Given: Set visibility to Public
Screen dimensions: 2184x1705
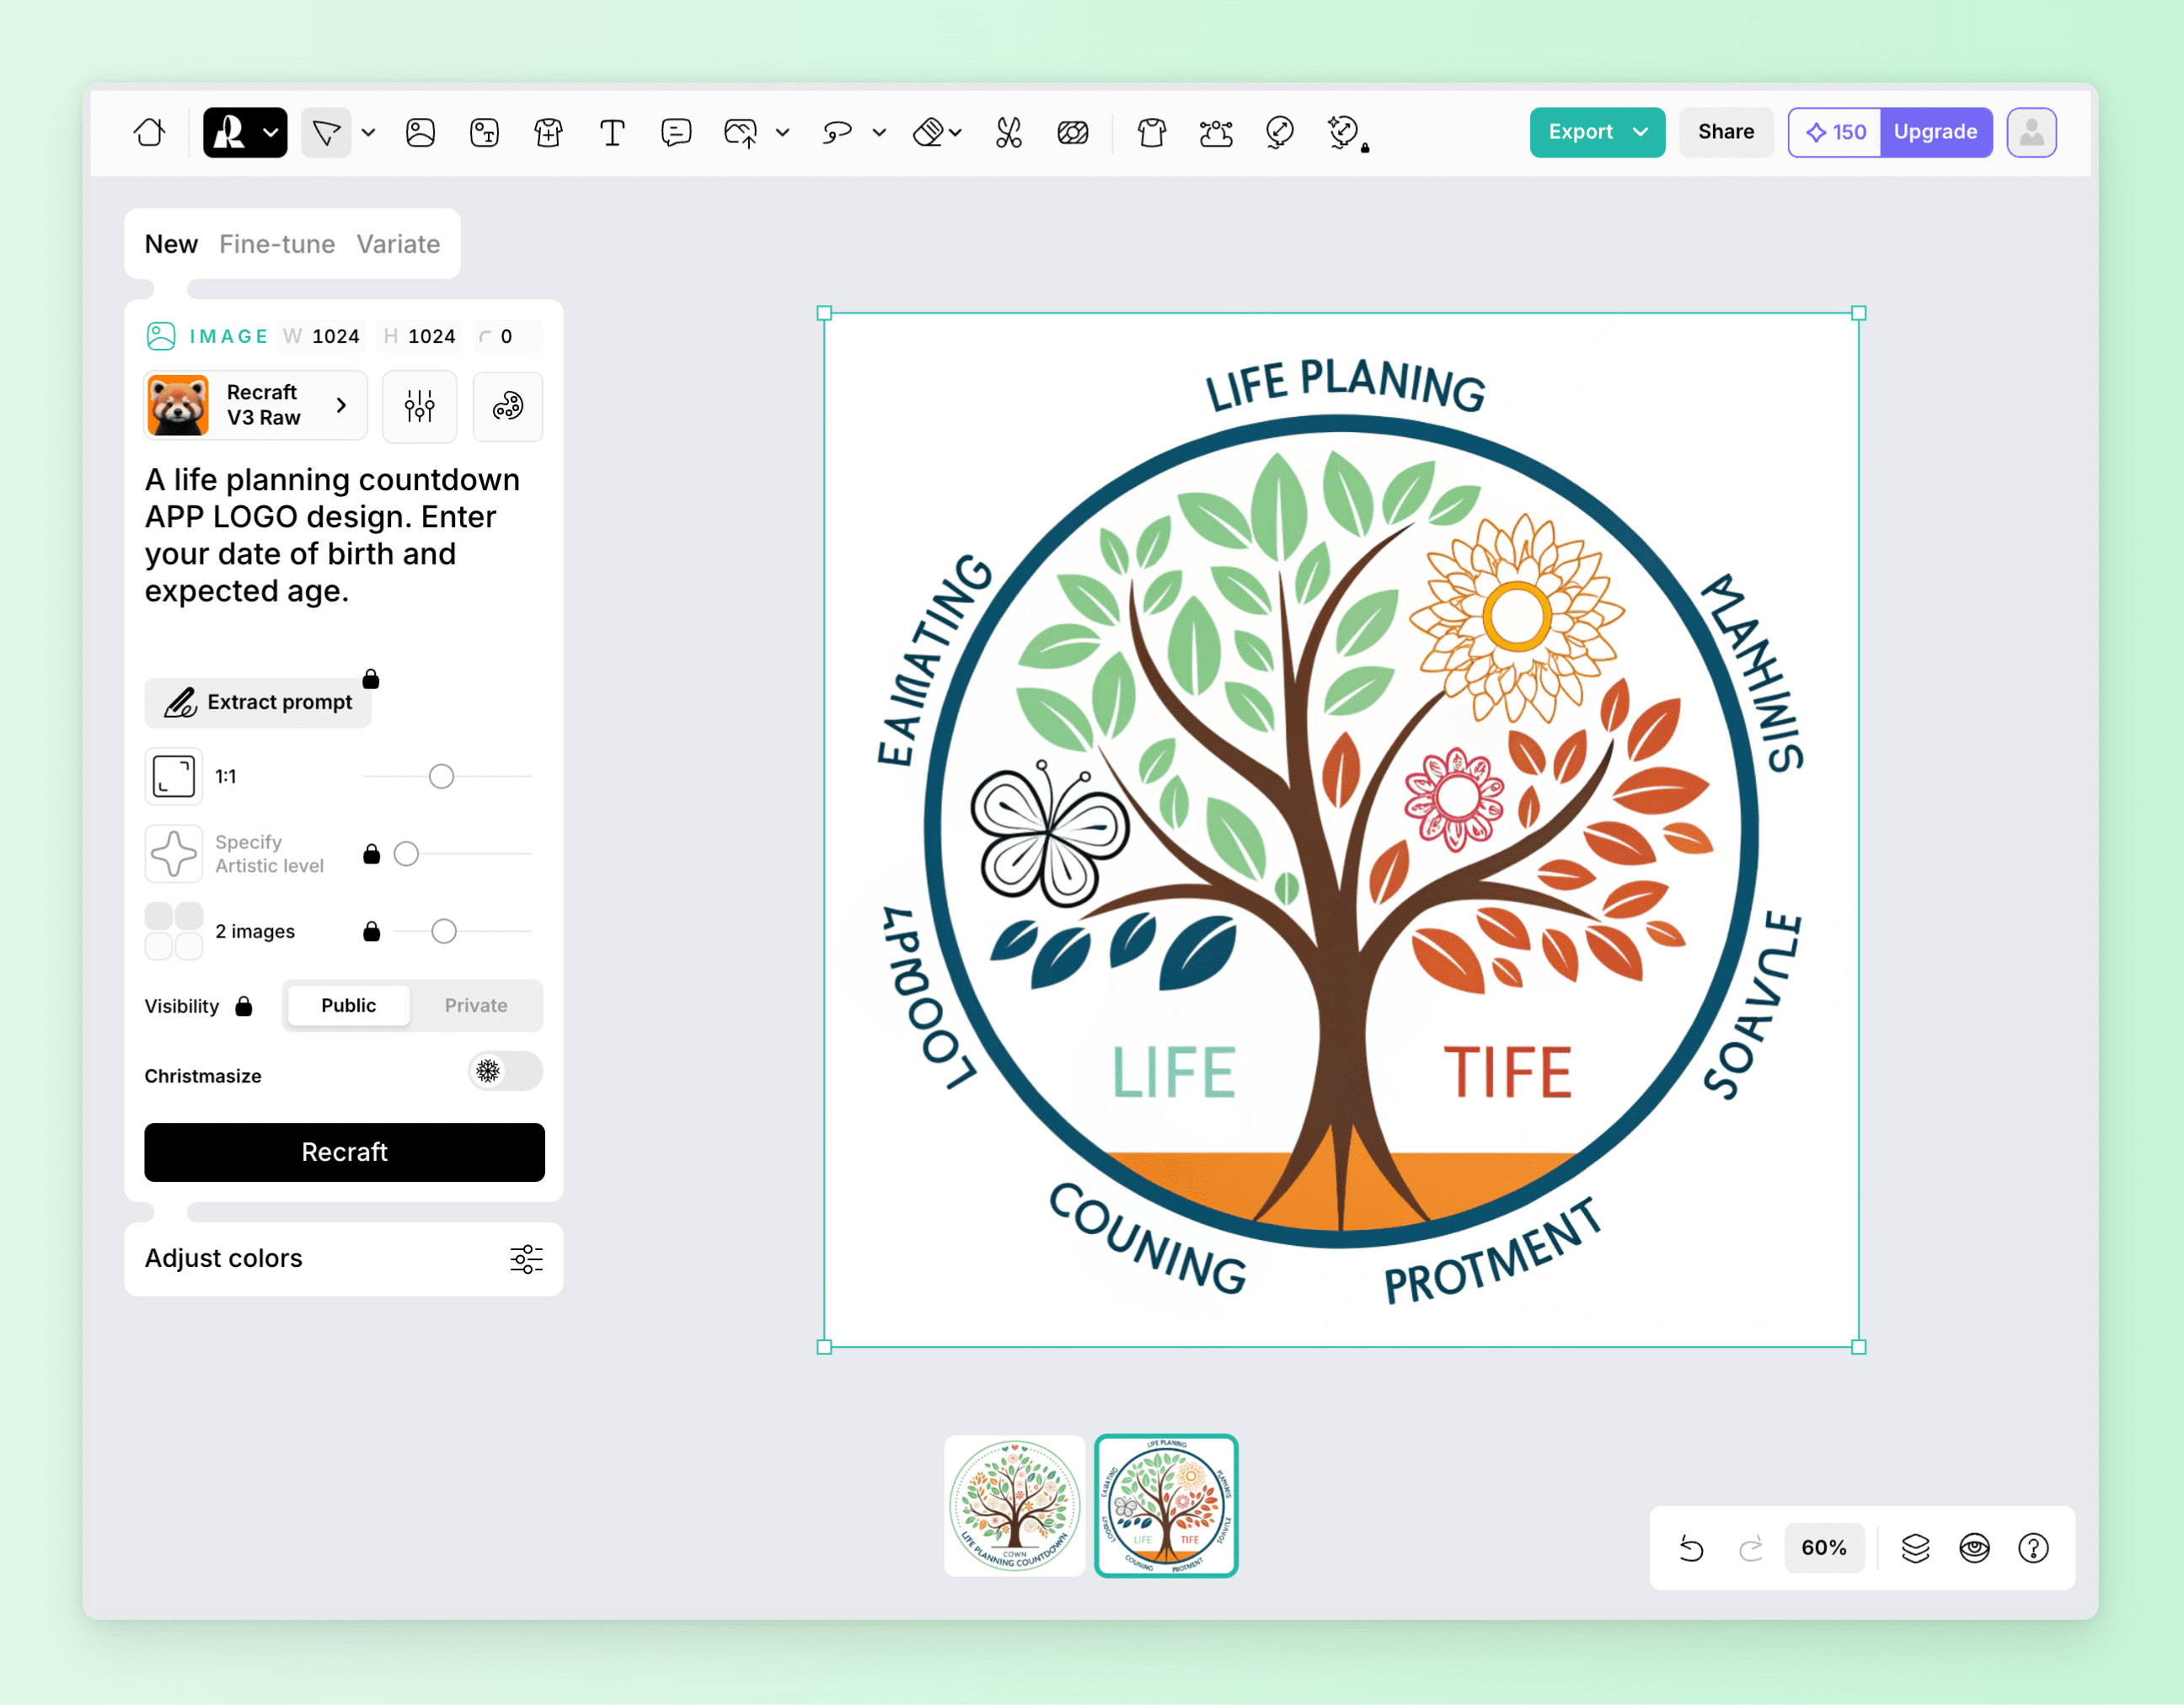Looking at the screenshot, I should (x=348, y=1005).
